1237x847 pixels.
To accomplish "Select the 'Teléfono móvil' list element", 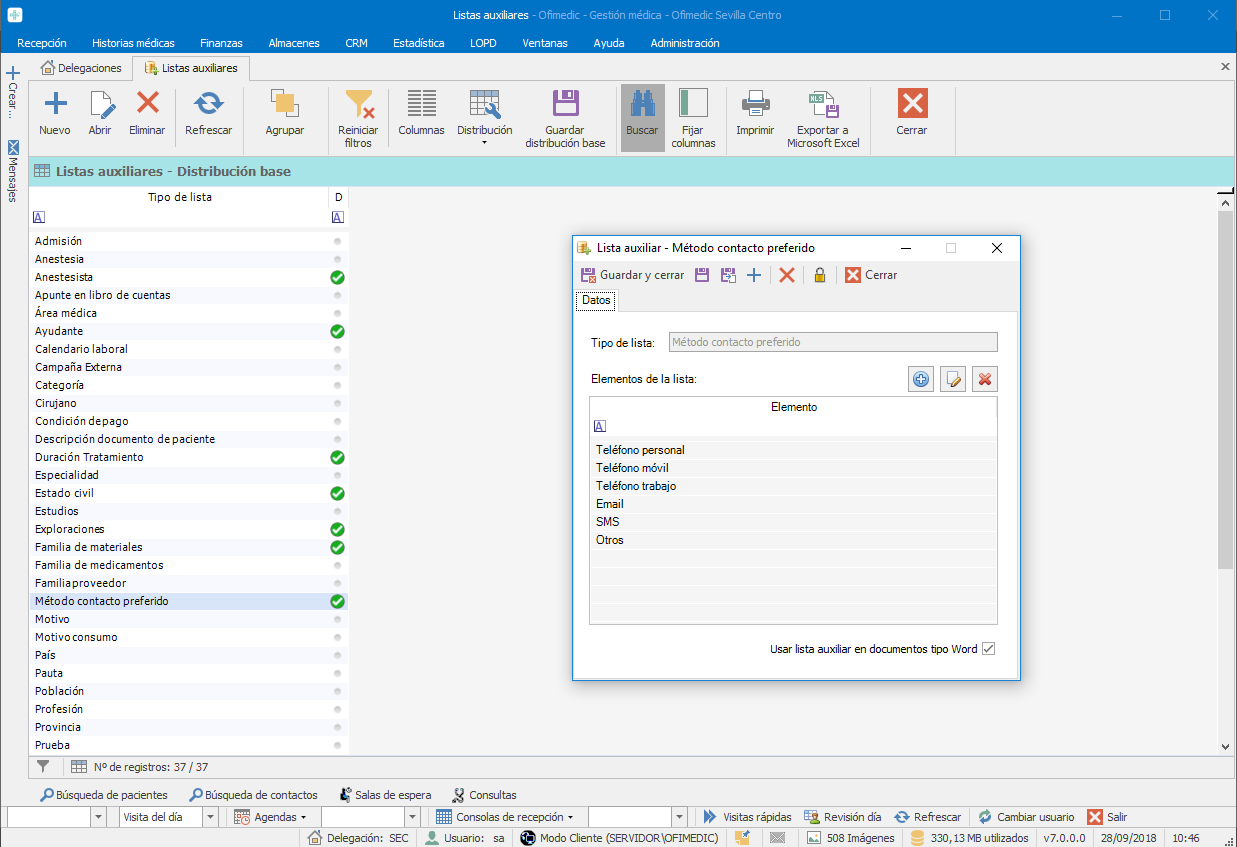I will (x=632, y=468).
